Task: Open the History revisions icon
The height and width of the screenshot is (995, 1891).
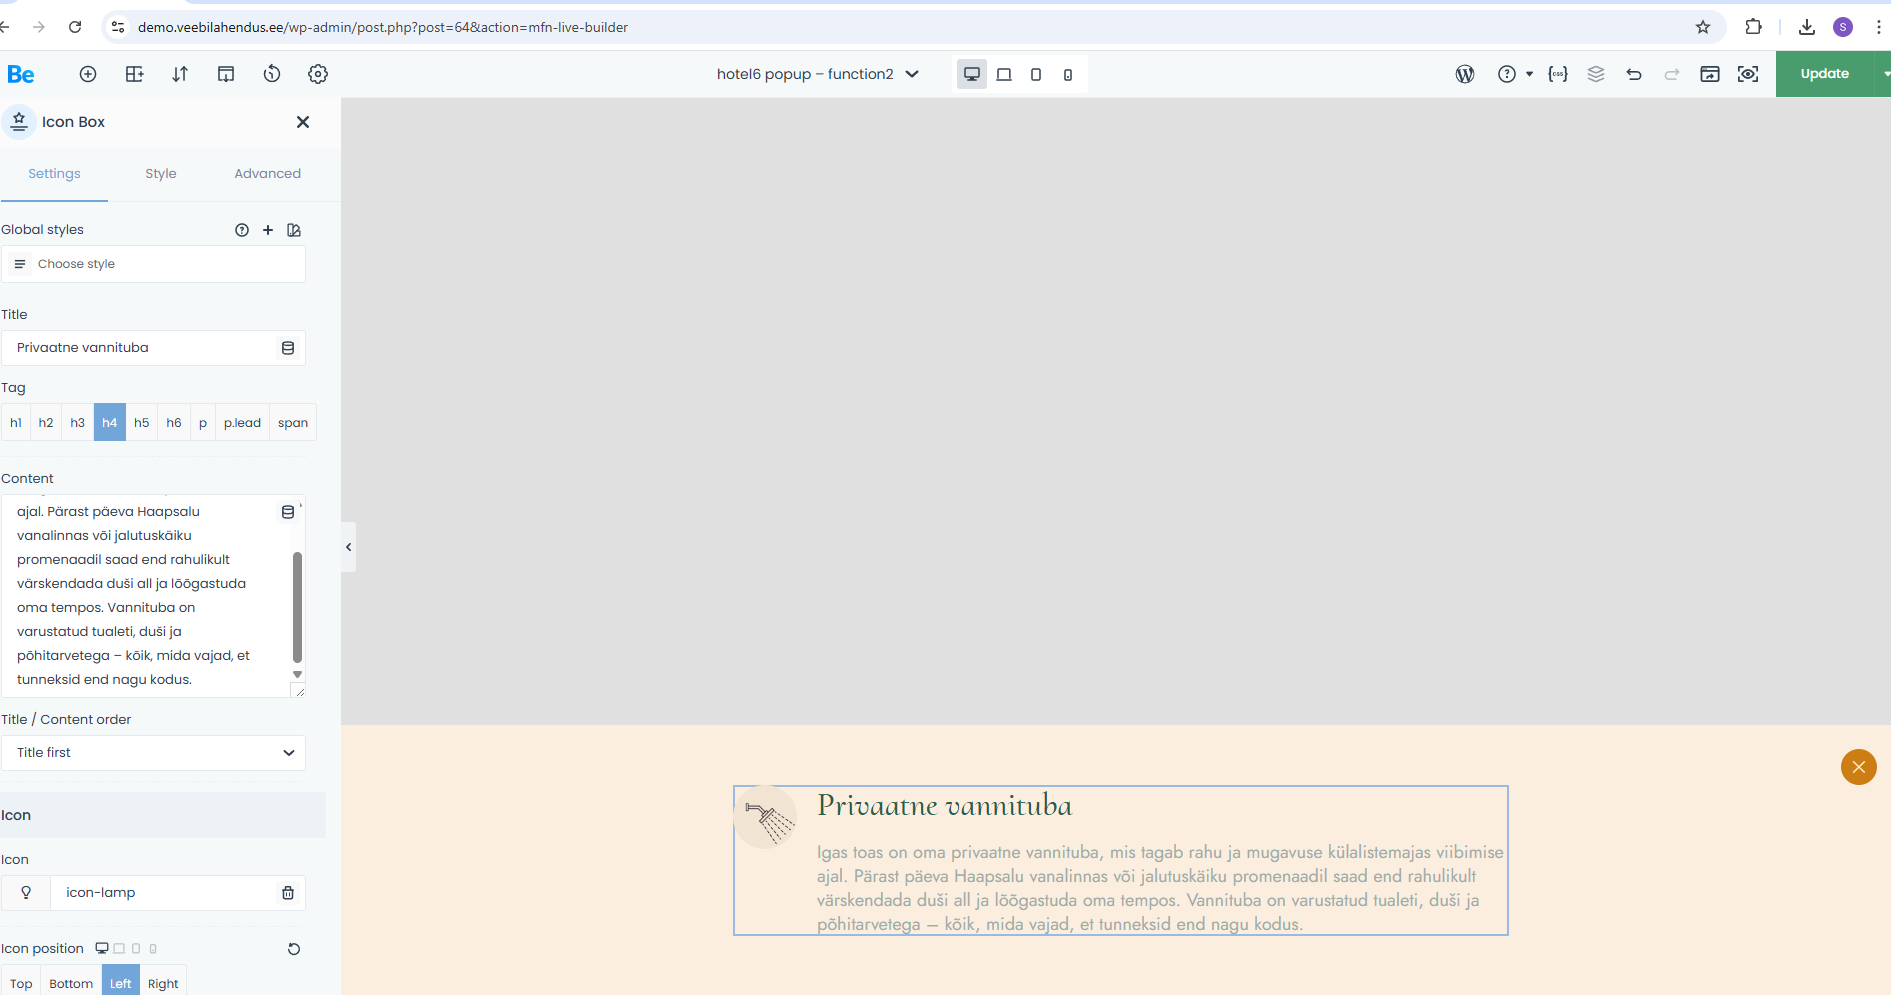Action: click(x=272, y=74)
